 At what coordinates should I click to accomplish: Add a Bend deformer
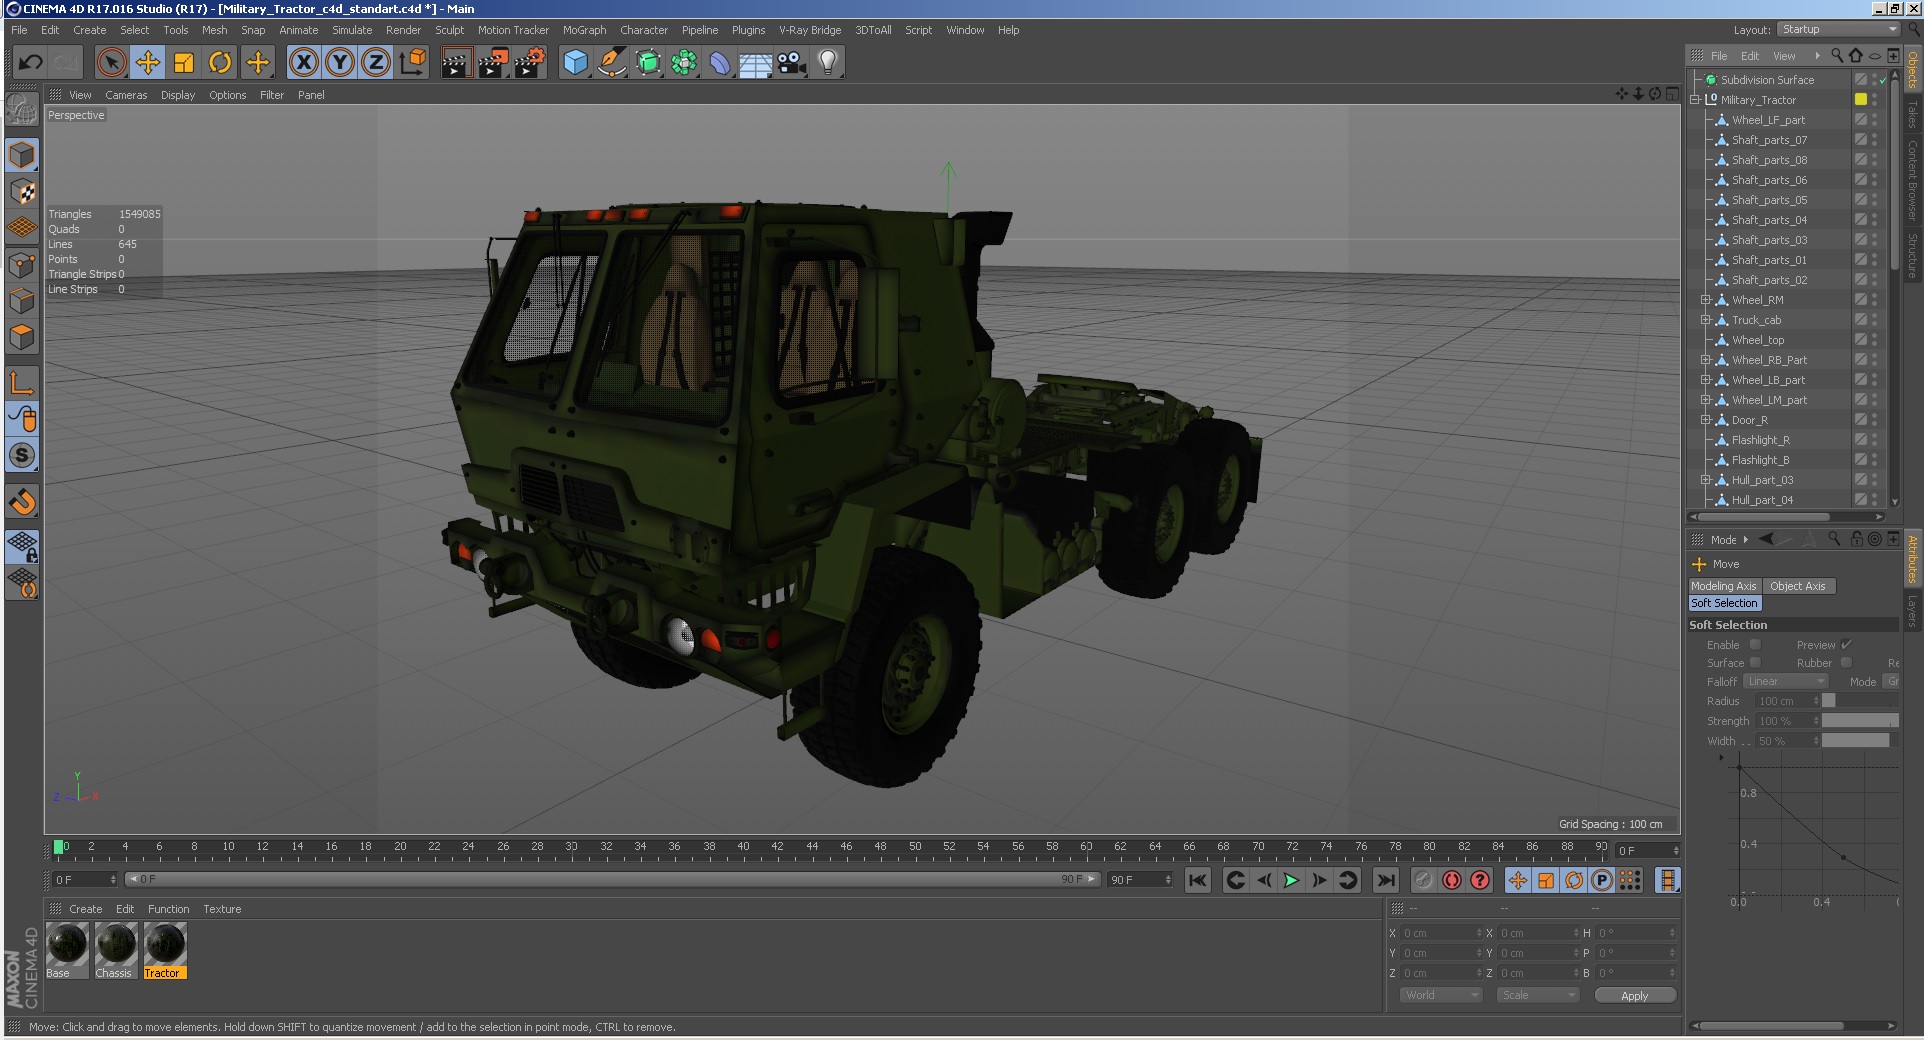point(720,62)
